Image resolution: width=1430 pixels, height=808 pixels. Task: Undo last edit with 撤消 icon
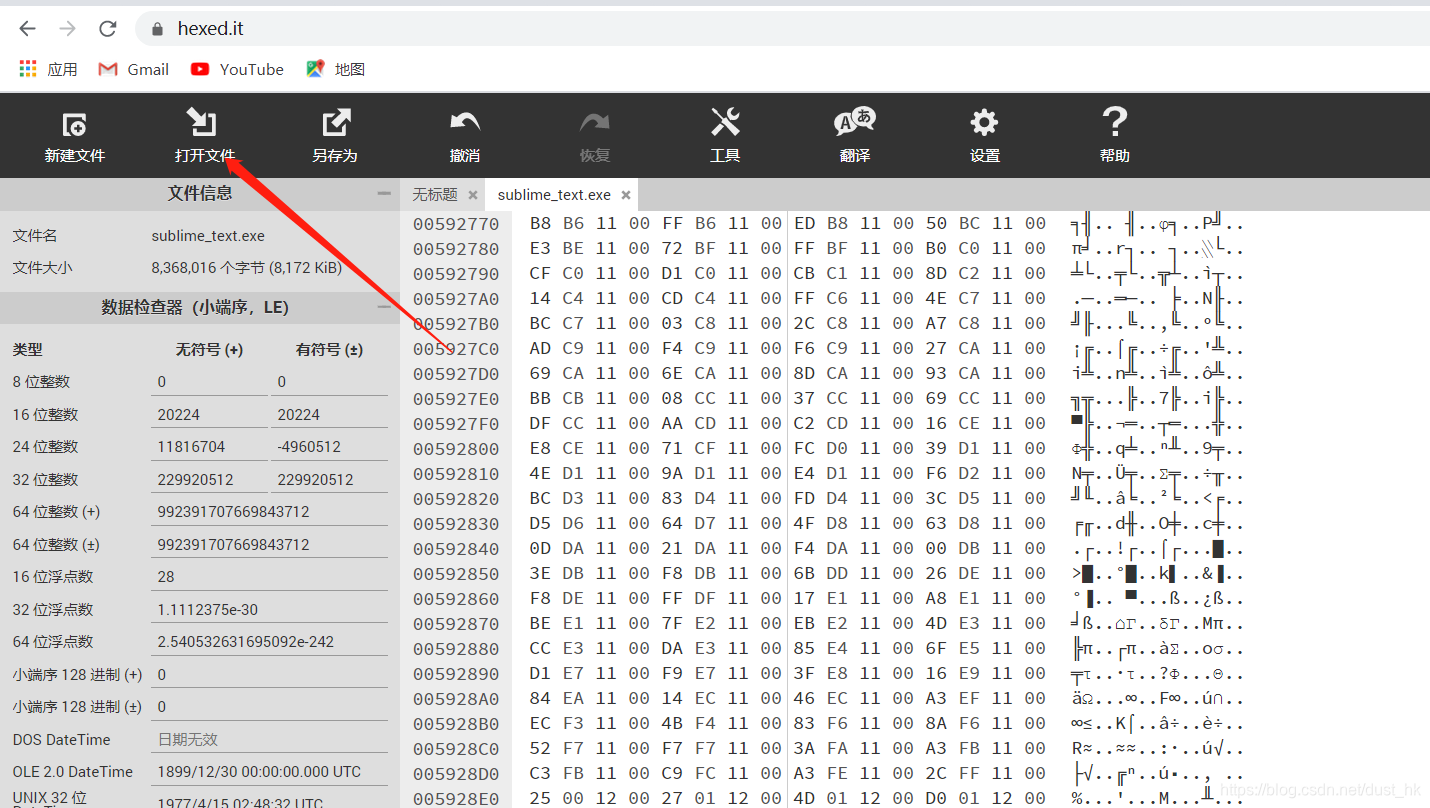click(465, 123)
